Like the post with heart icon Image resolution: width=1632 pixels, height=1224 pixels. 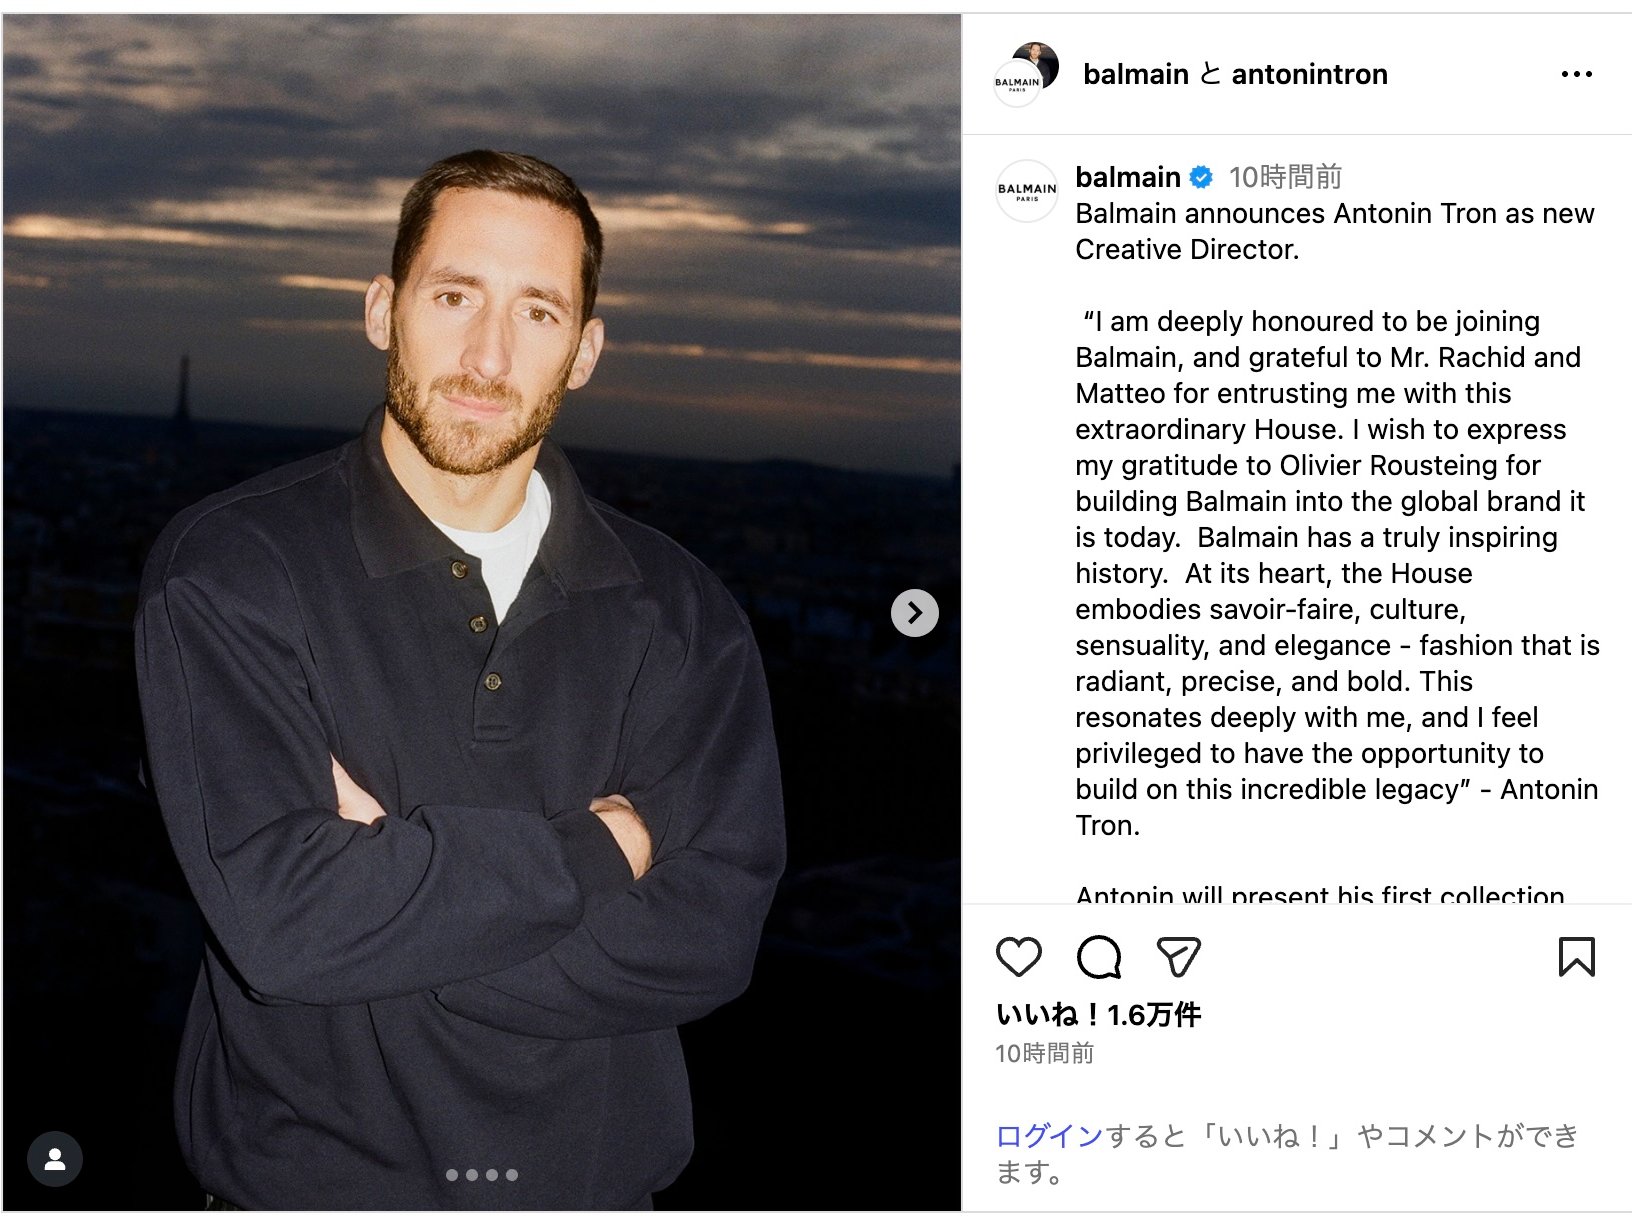1019,957
